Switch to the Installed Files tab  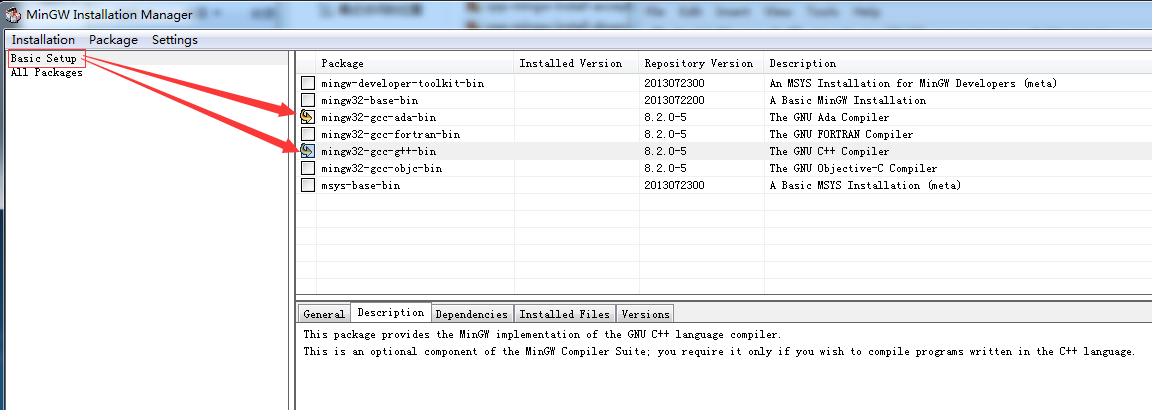pos(564,314)
